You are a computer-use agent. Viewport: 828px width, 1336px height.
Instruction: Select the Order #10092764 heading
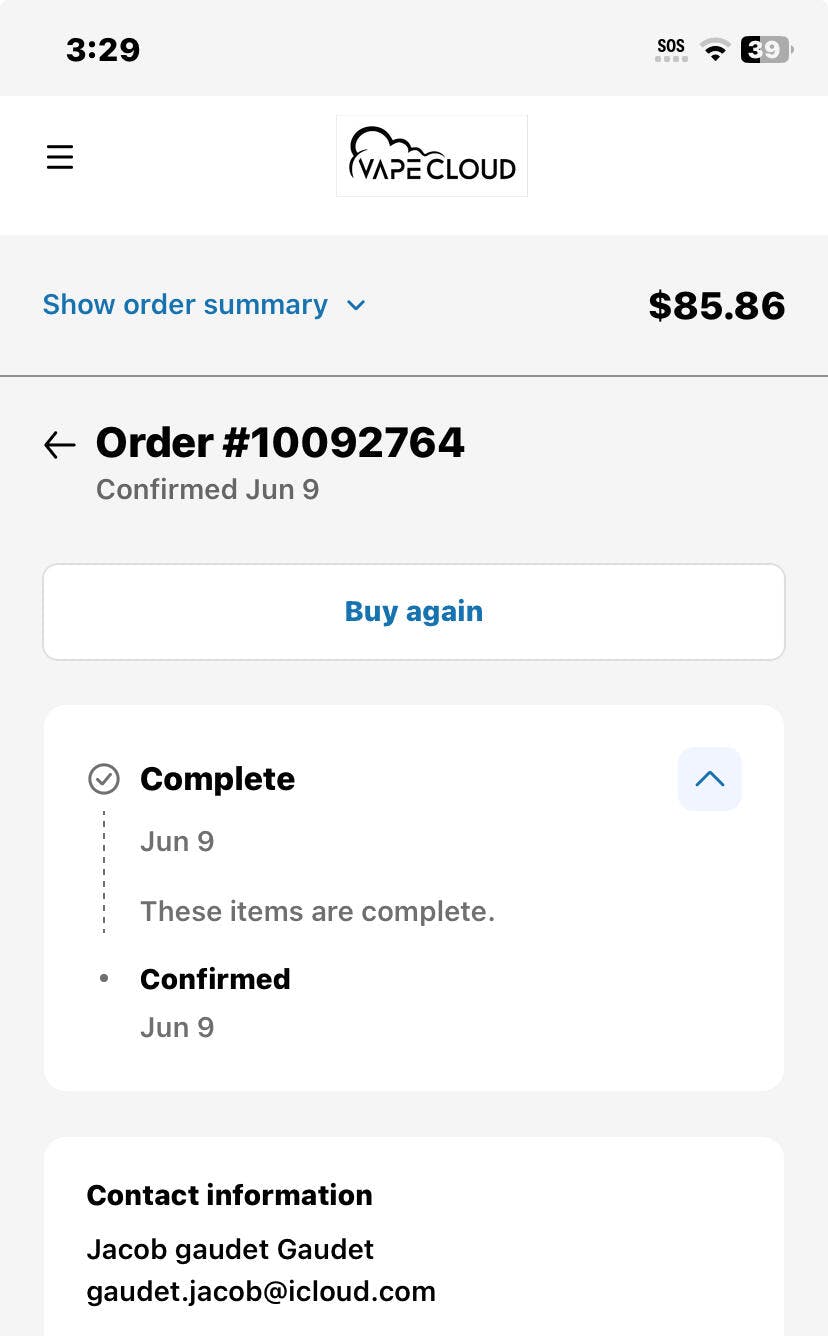[280, 442]
